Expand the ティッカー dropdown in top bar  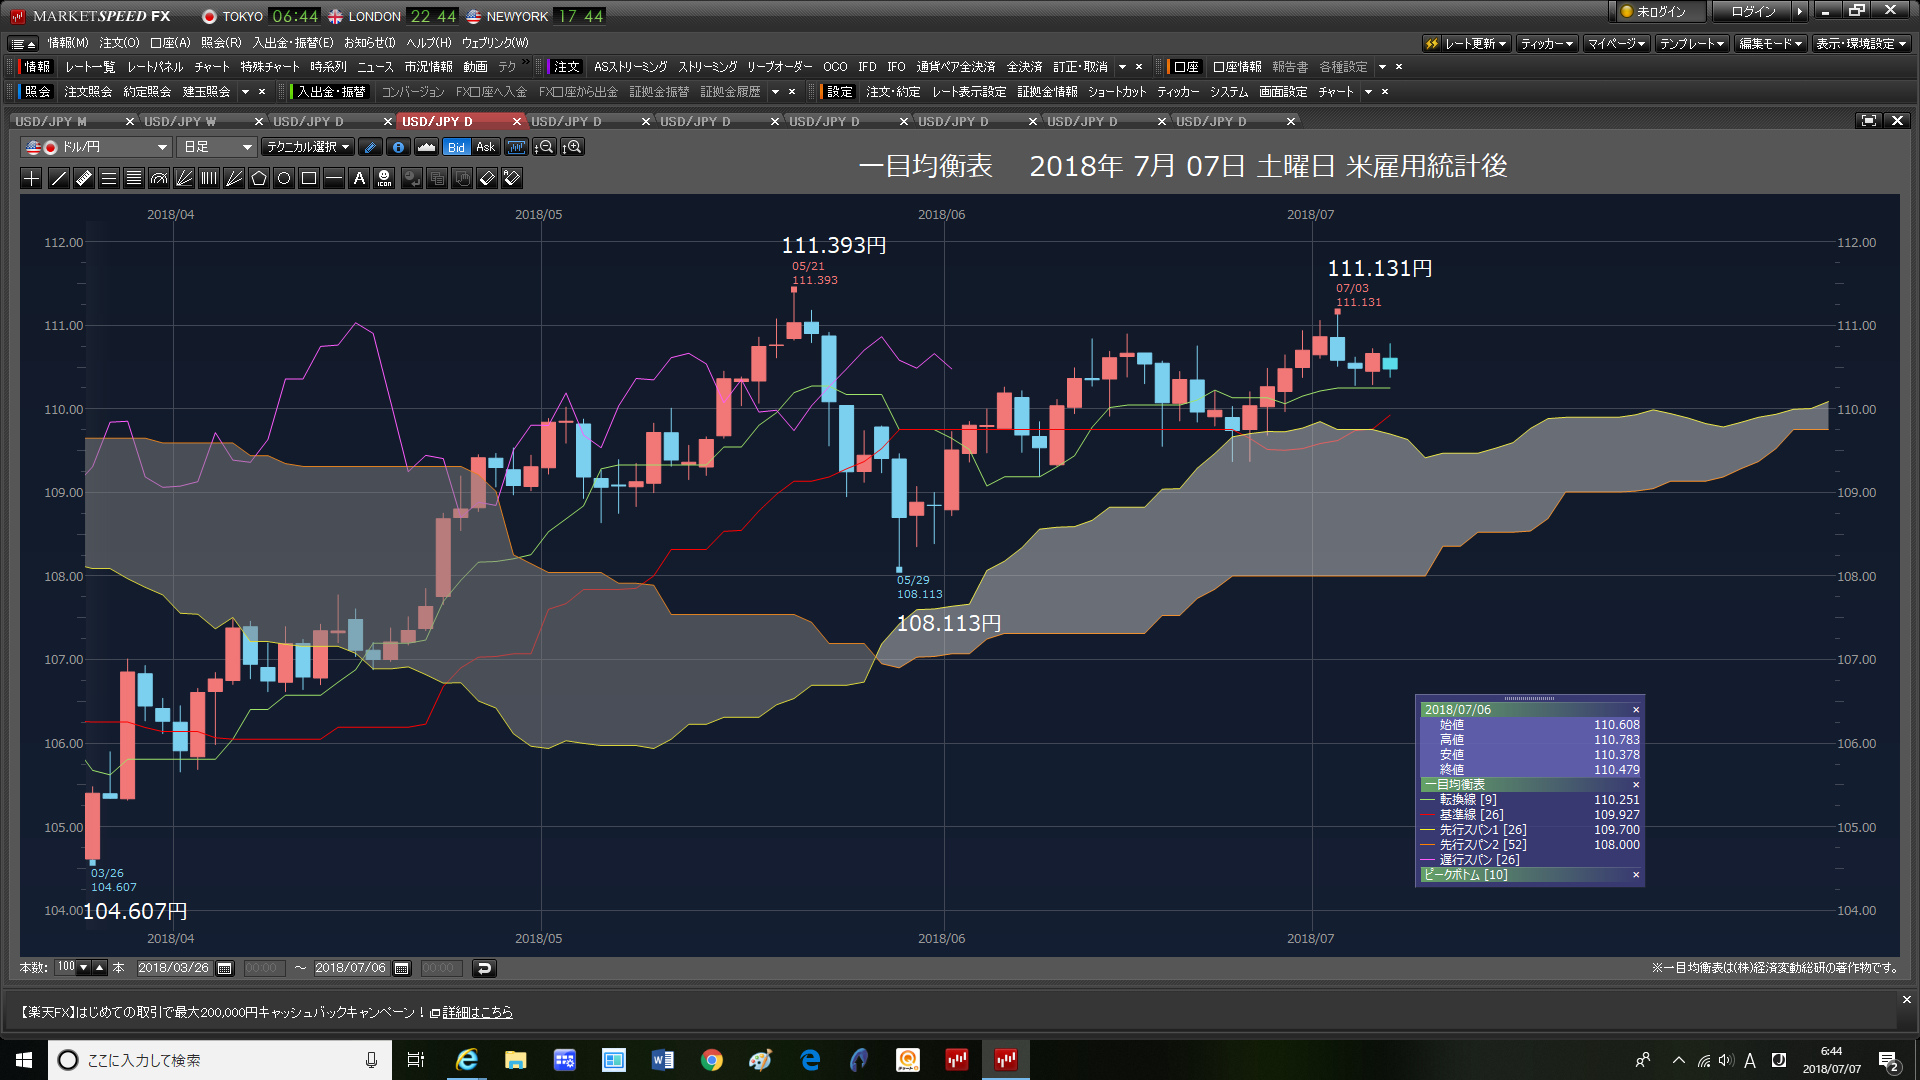(1546, 44)
